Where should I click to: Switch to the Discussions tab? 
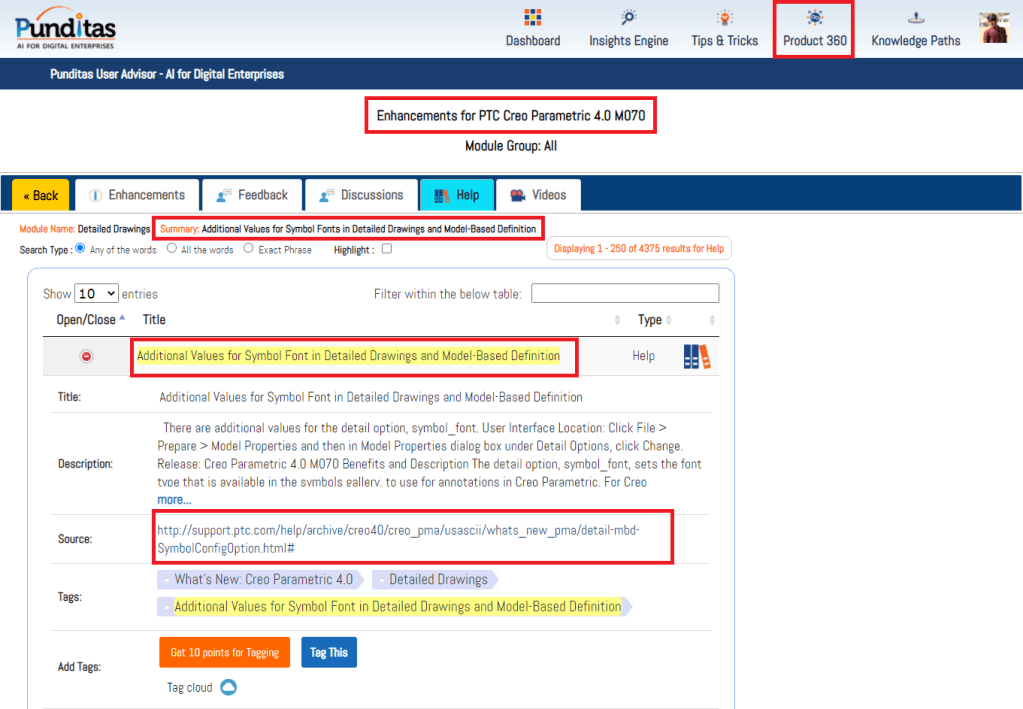360,195
